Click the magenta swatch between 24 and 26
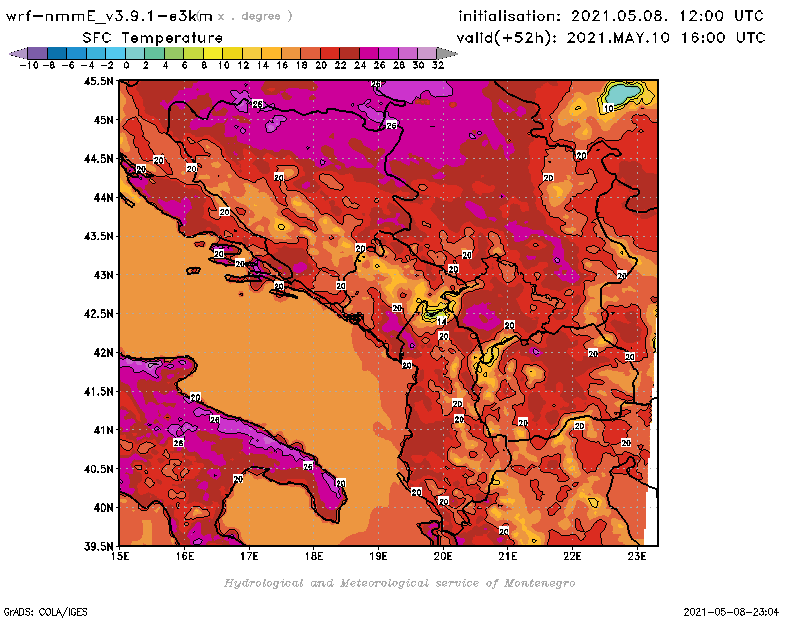The image size is (800, 618). 369,53
